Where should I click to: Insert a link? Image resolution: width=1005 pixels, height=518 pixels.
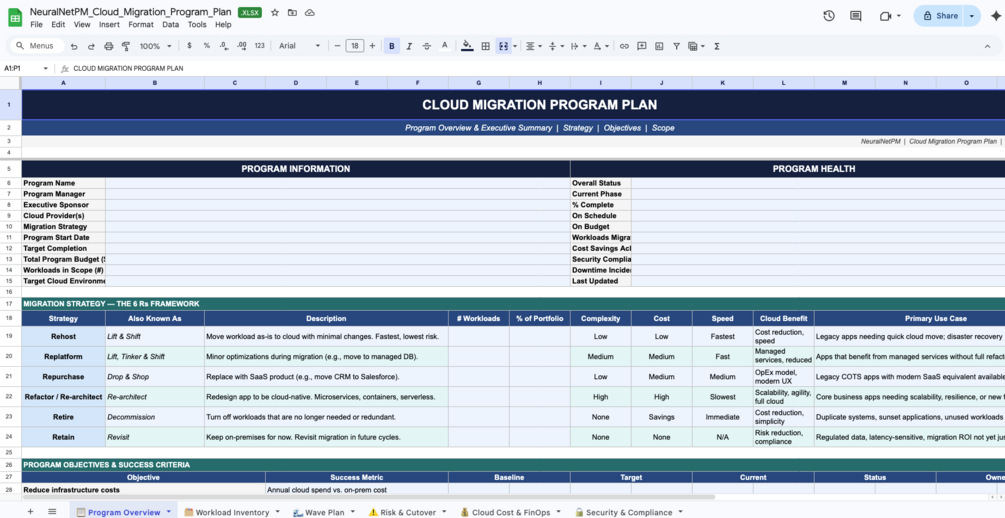point(624,46)
